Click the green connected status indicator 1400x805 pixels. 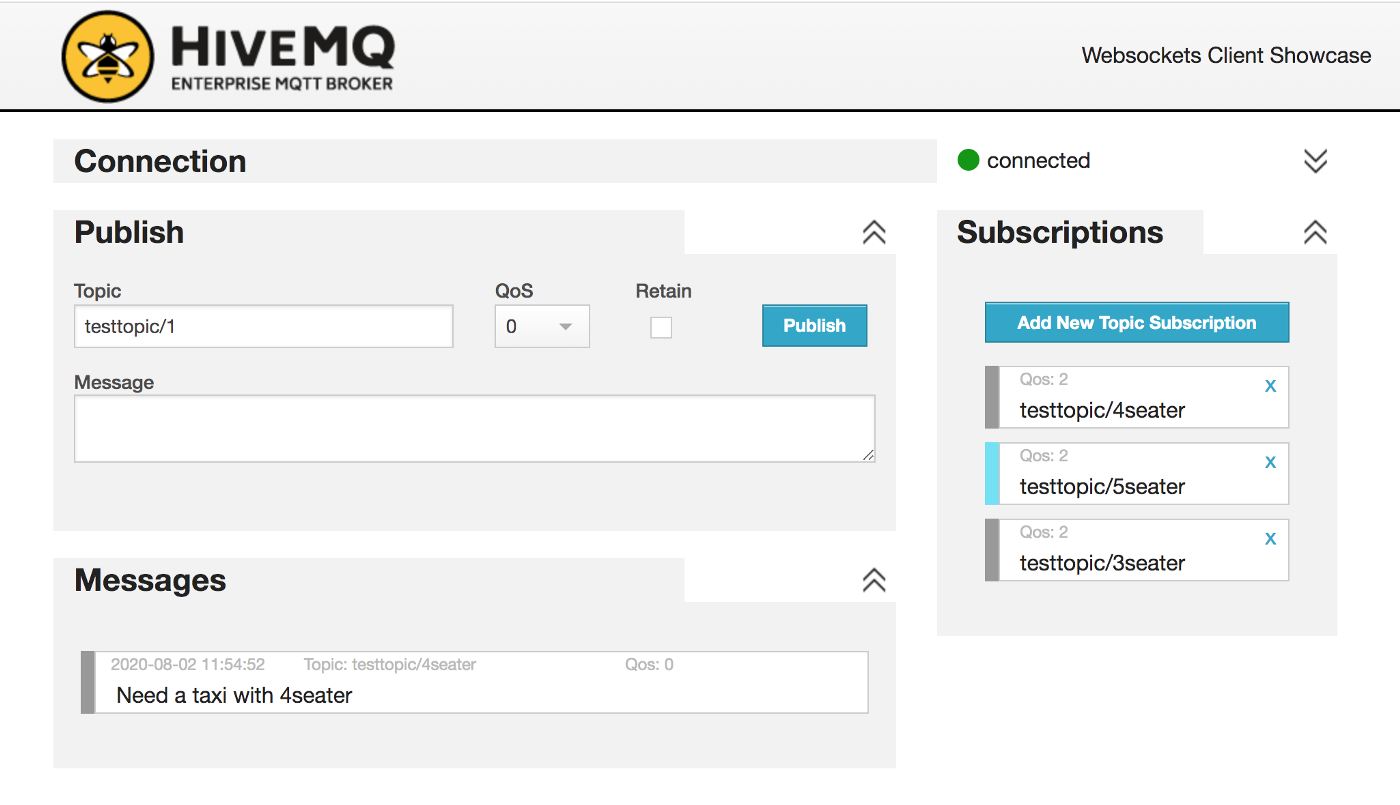968,160
